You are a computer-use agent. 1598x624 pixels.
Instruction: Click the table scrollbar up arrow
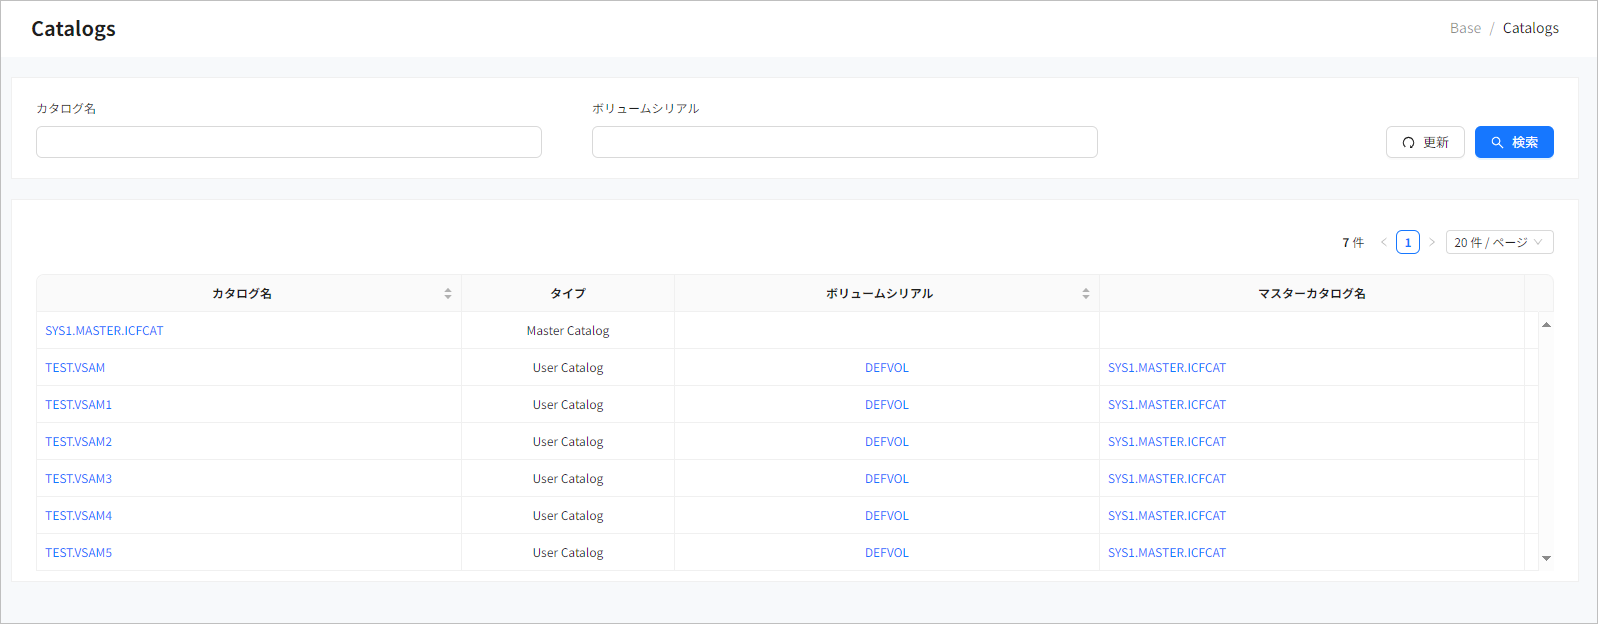[x=1546, y=325]
